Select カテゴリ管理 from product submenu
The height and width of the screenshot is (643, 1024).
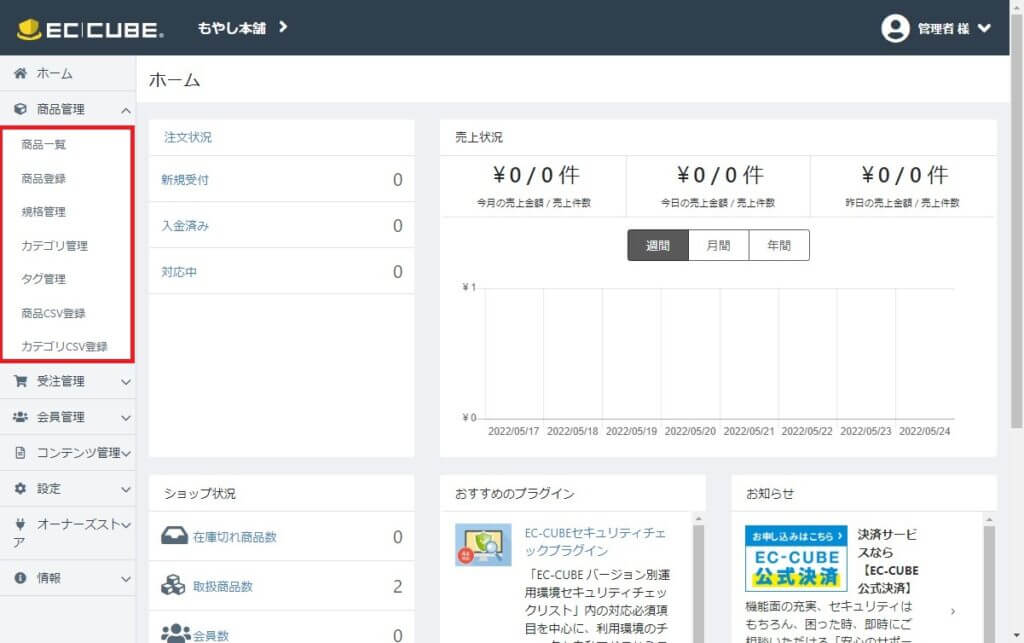tap(55, 246)
